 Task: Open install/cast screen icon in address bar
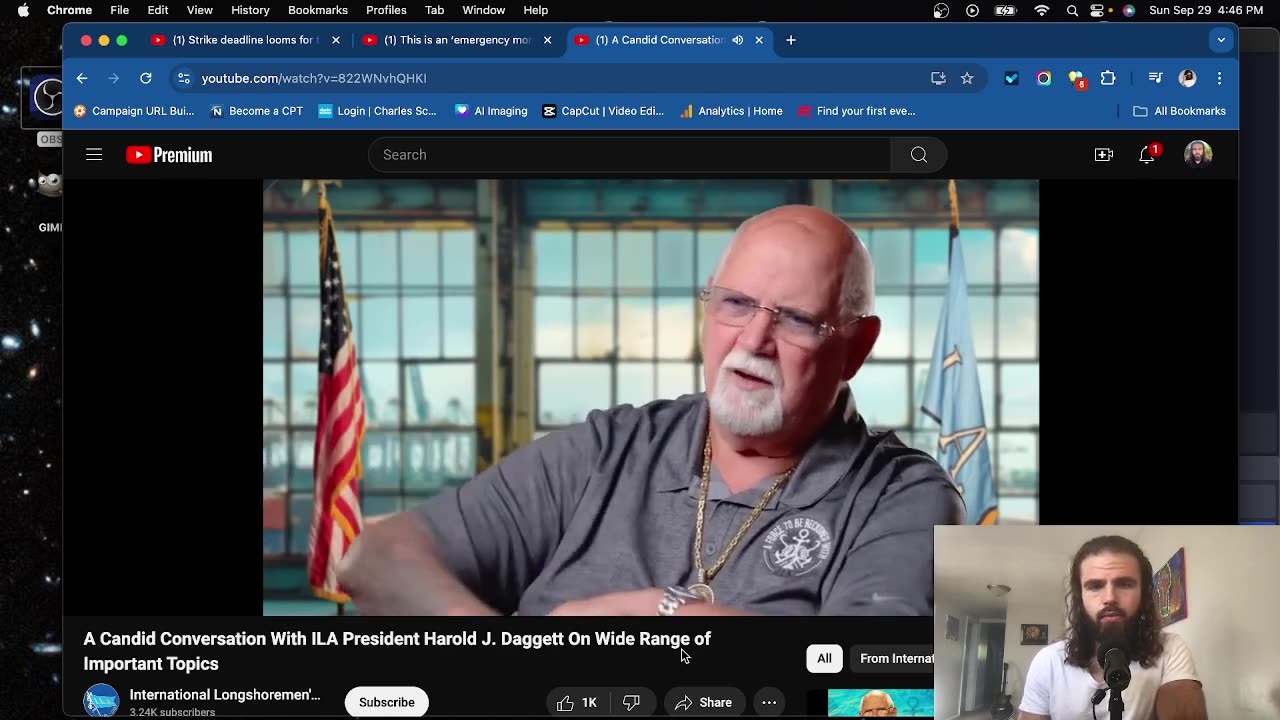[938, 78]
